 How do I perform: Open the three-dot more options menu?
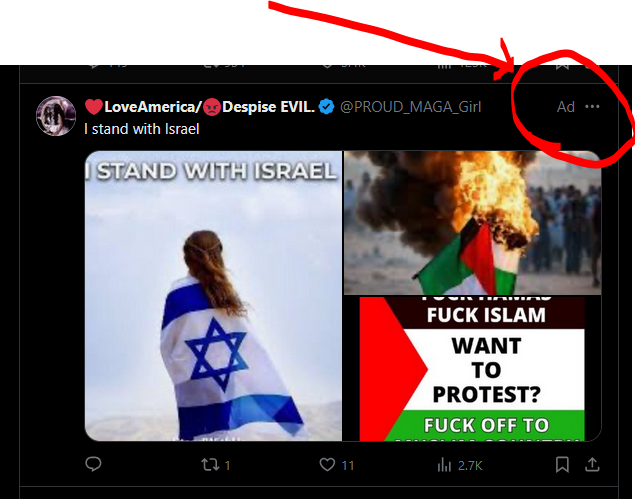[x=592, y=107]
